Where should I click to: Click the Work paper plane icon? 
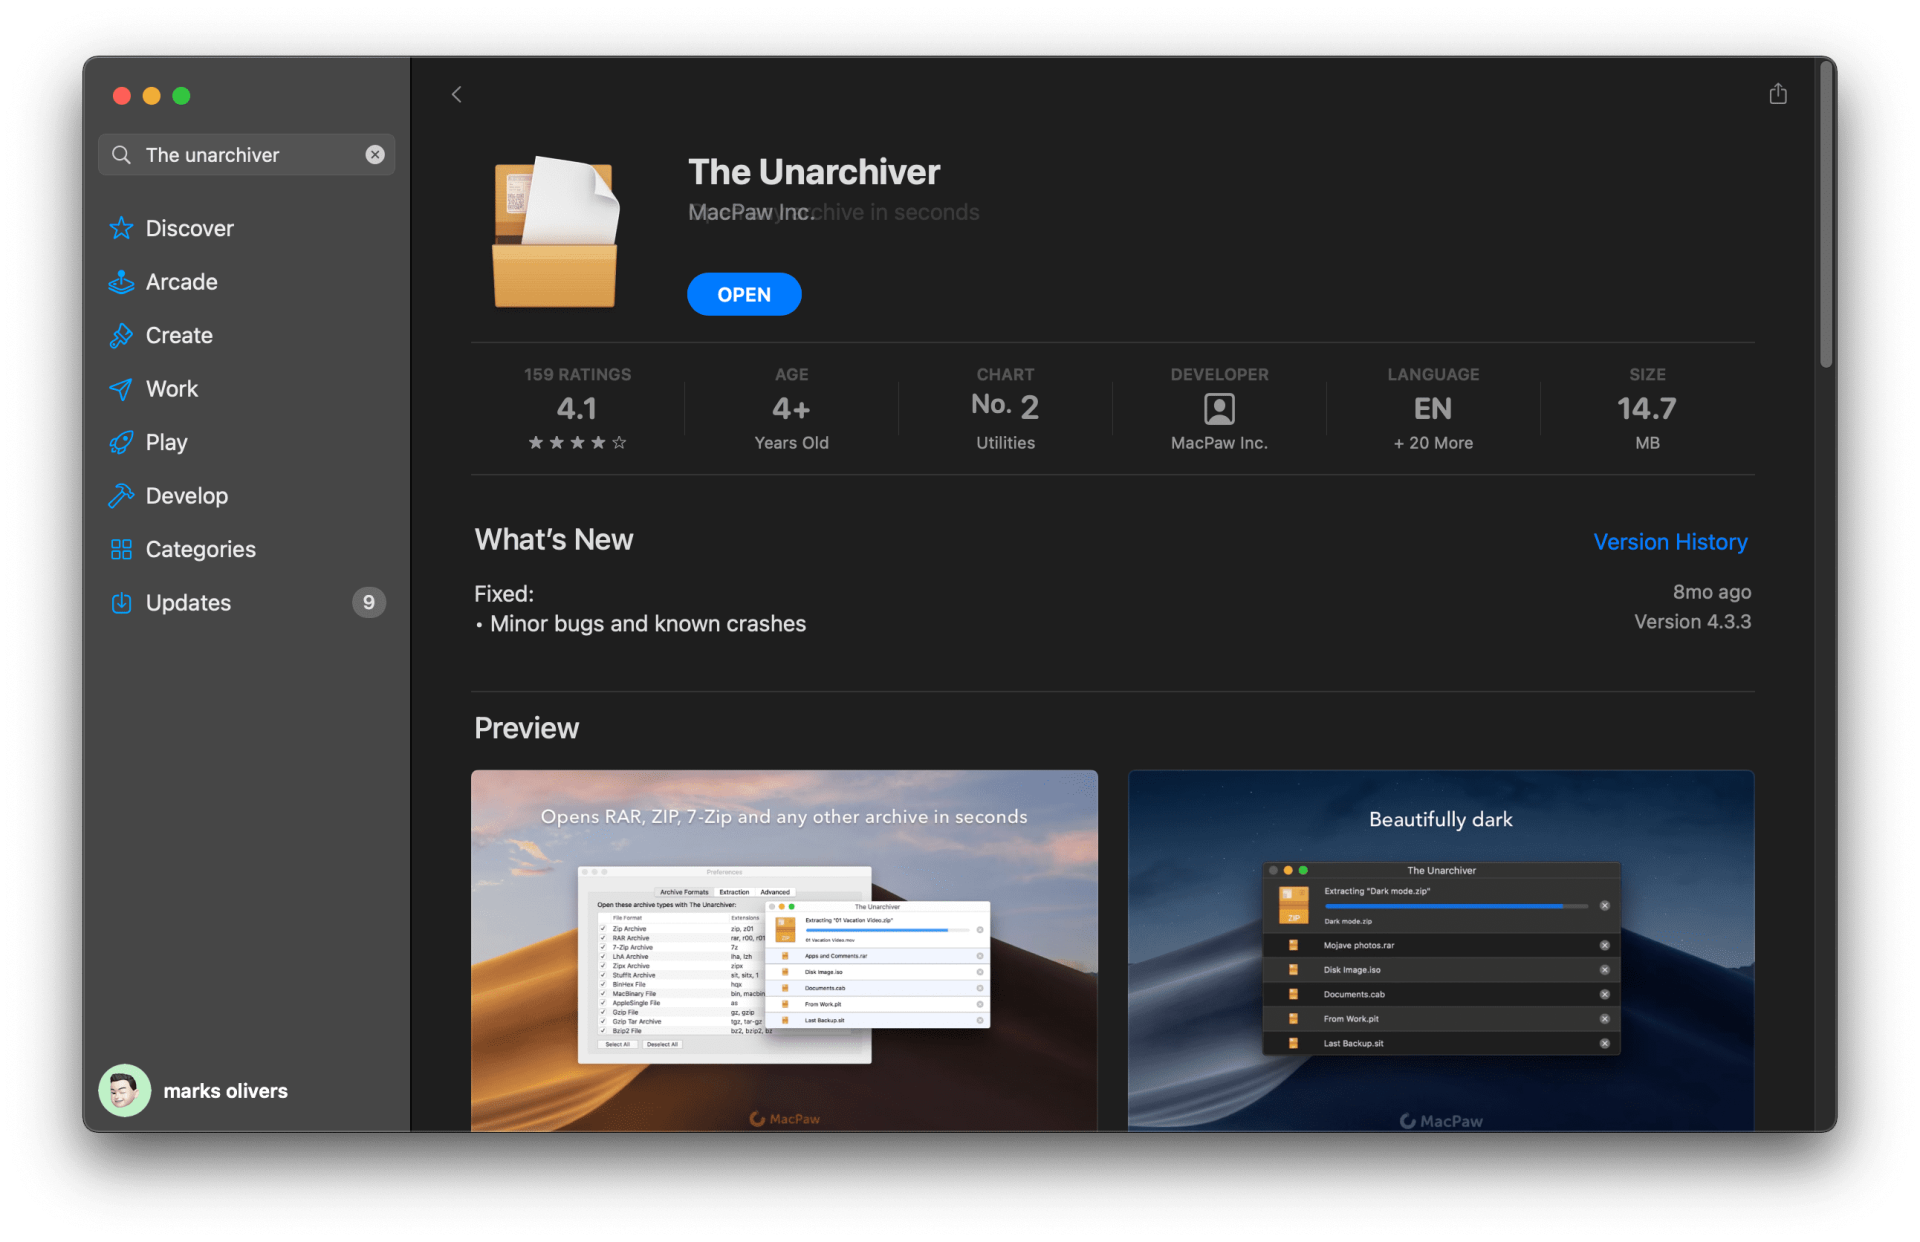click(121, 389)
